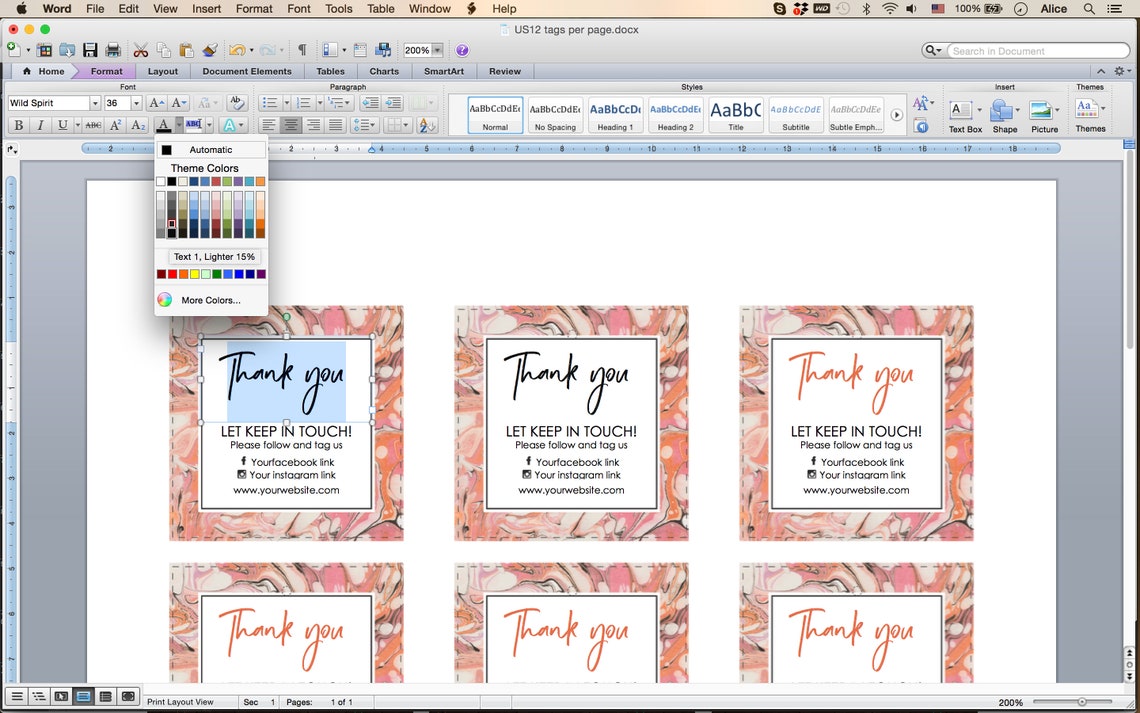
Task: Select the orange swatch under Theme Colors
Action: tap(259, 181)
